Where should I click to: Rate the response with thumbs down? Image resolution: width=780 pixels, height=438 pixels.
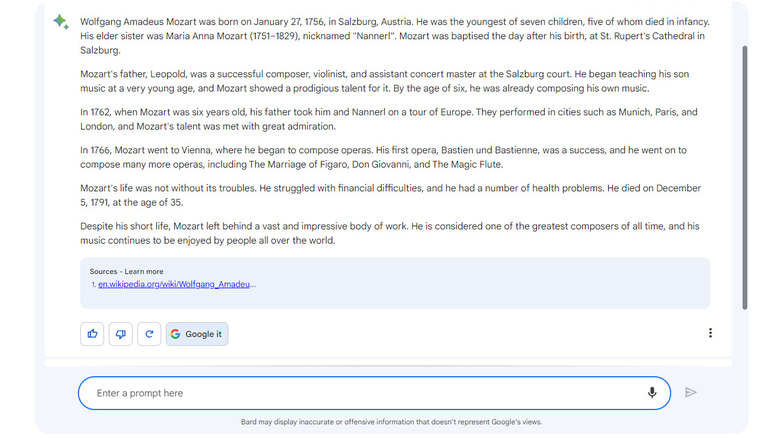coord(121,334)
